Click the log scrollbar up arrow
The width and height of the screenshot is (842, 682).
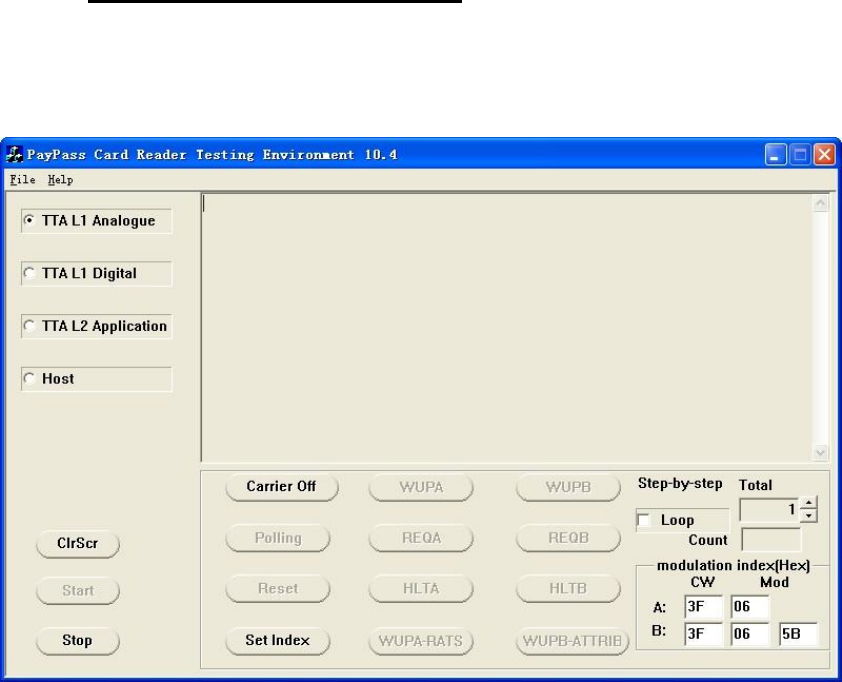(x=821, y=203)
